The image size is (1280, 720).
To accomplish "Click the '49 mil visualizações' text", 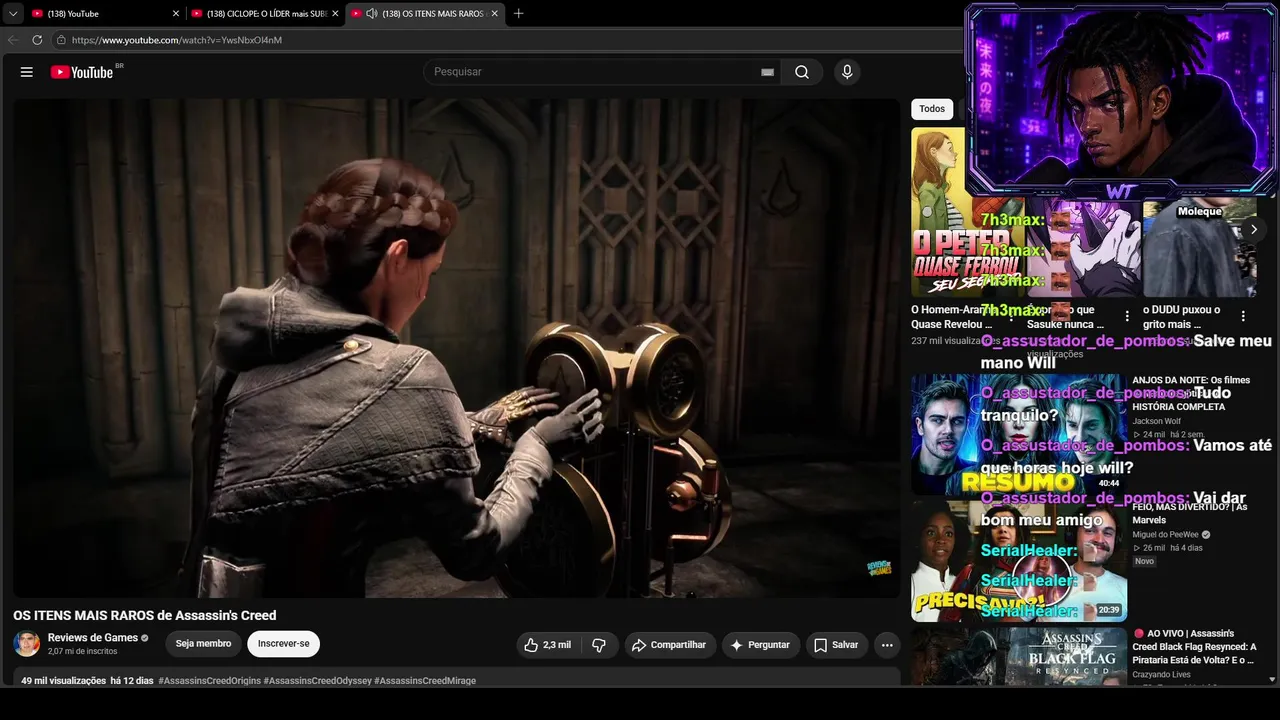I will coord(64,681).
